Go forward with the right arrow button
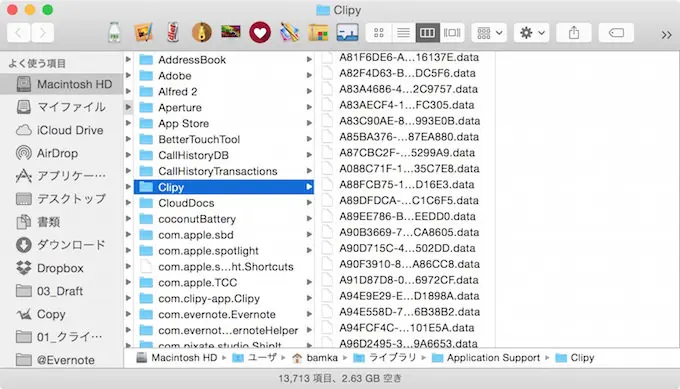The height and width of the screenshot is (389, 680). click(42, 33)
